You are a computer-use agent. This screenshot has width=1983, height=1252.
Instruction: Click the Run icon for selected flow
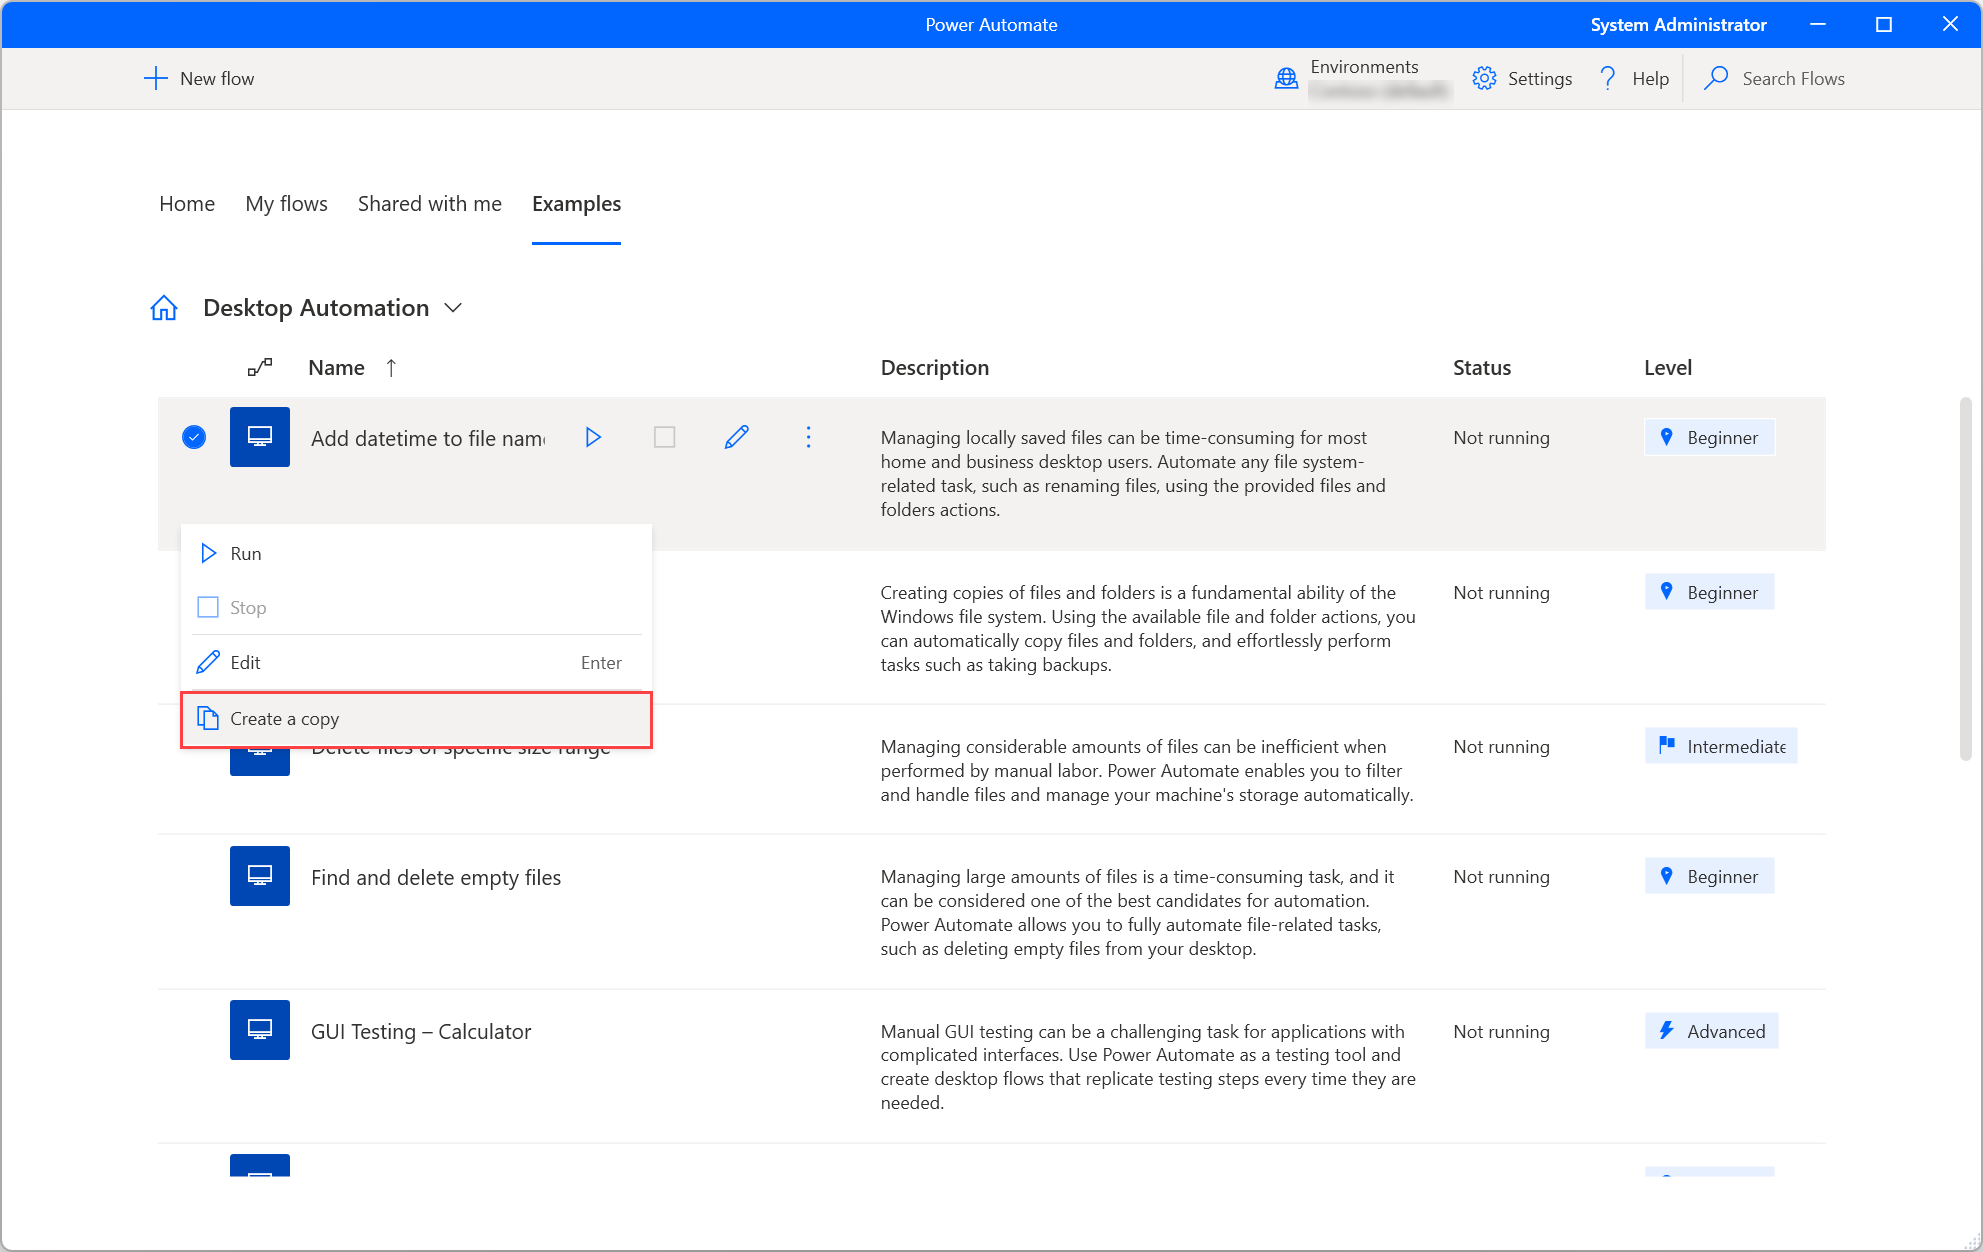596,437
